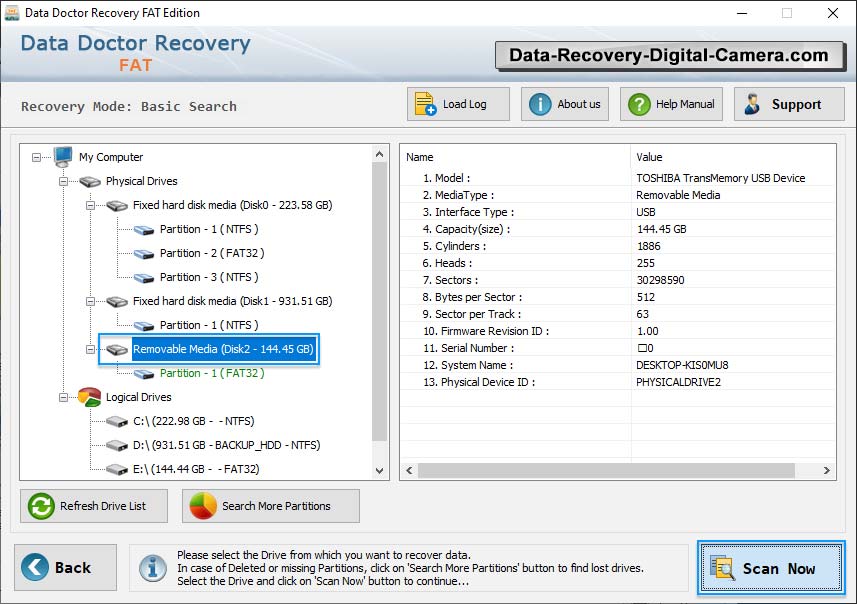Click the Removable Media Disk2 drive icon
The width and height of the screenshot is (857, 604).
(117, 349)
